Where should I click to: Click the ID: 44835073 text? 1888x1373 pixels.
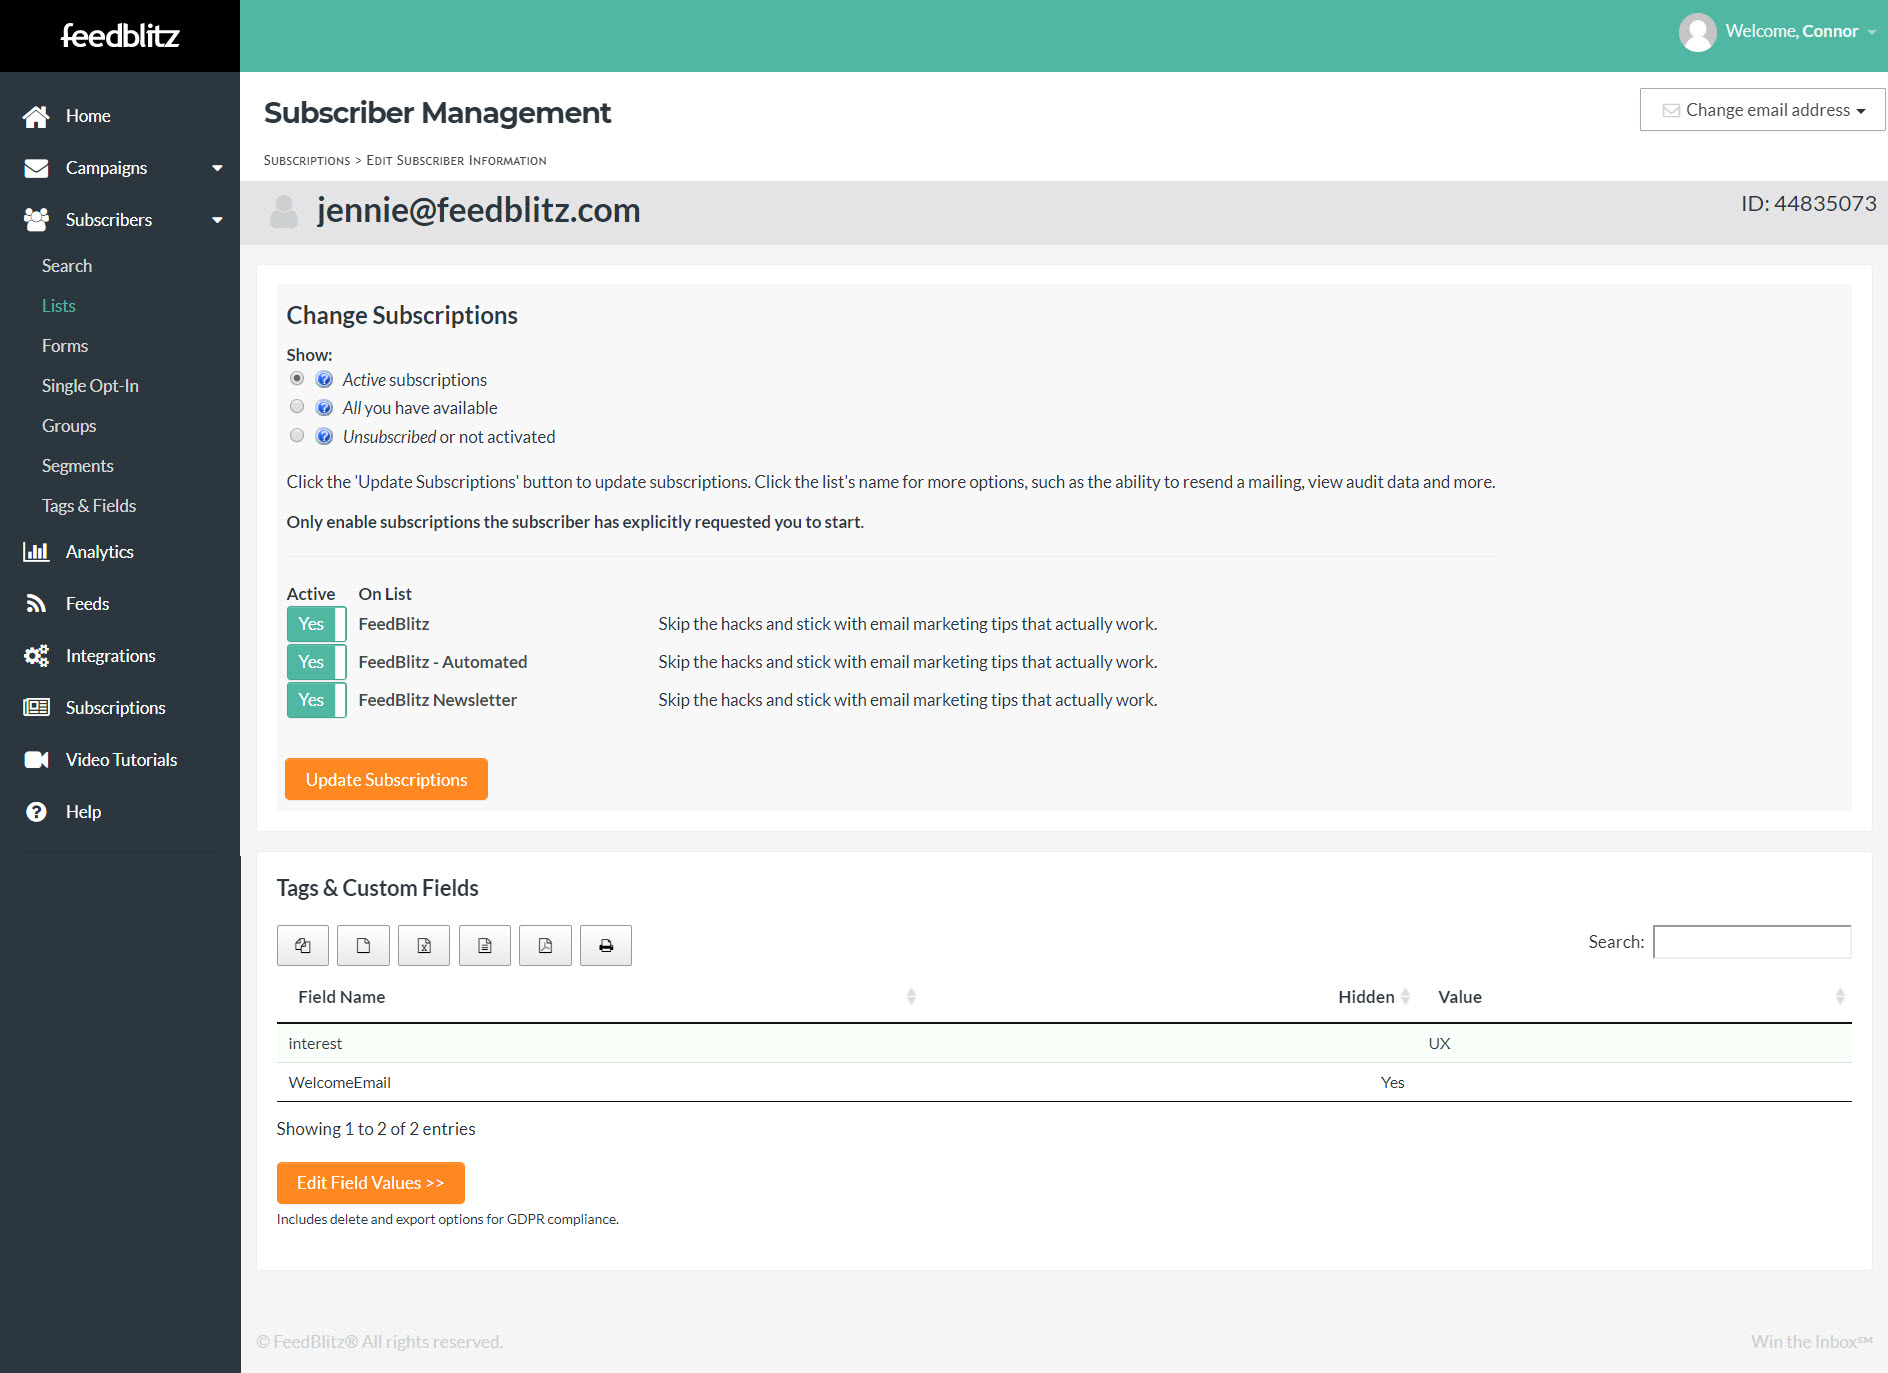coord(1808,204)
